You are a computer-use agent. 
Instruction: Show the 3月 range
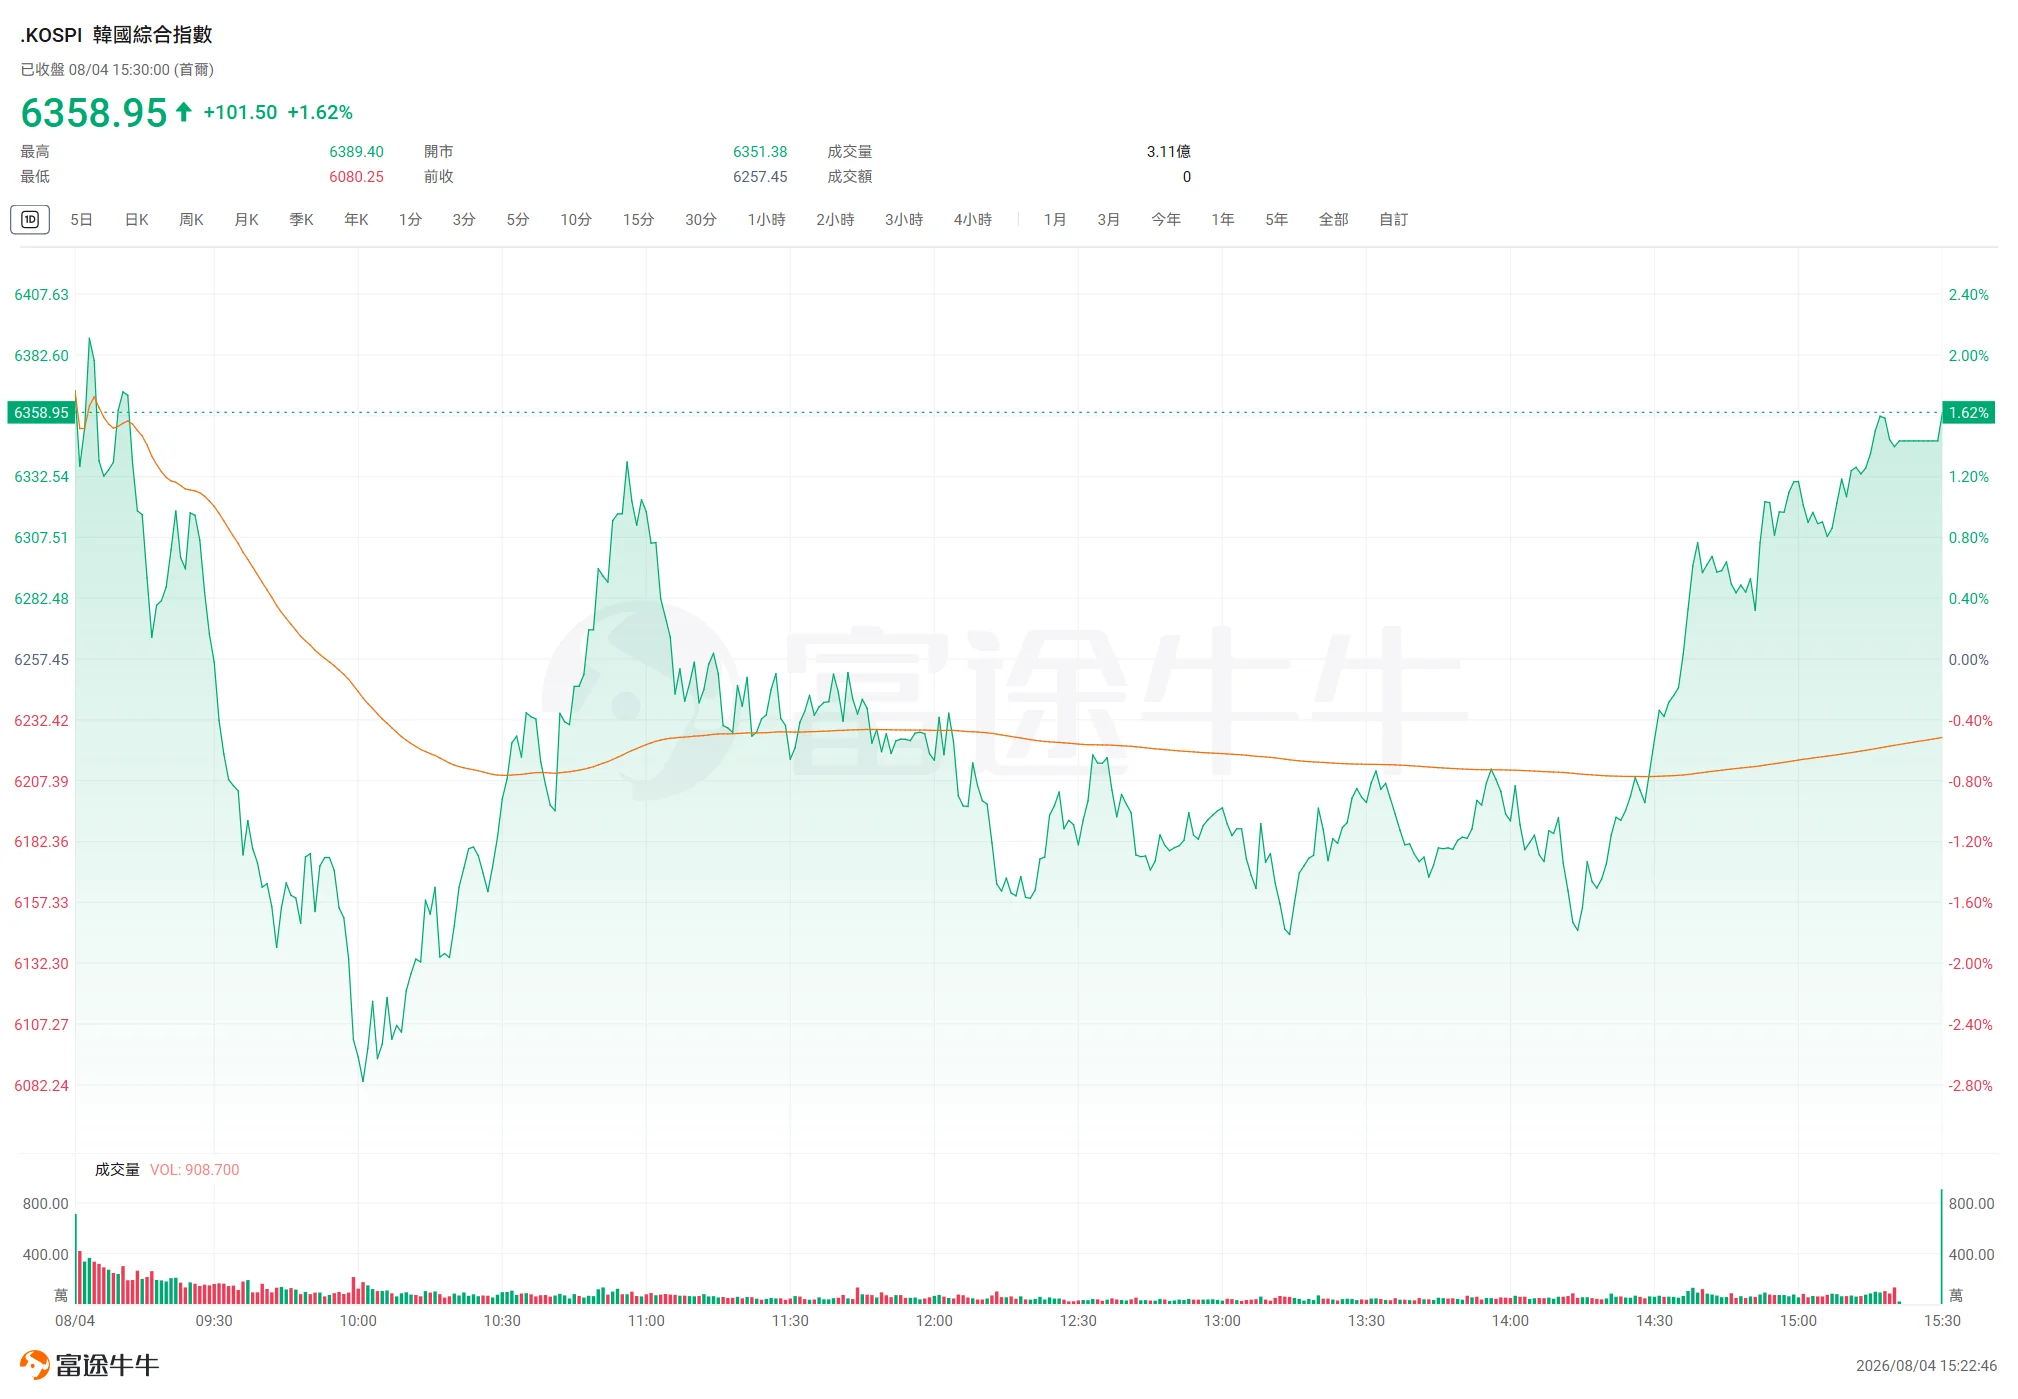1108,220
